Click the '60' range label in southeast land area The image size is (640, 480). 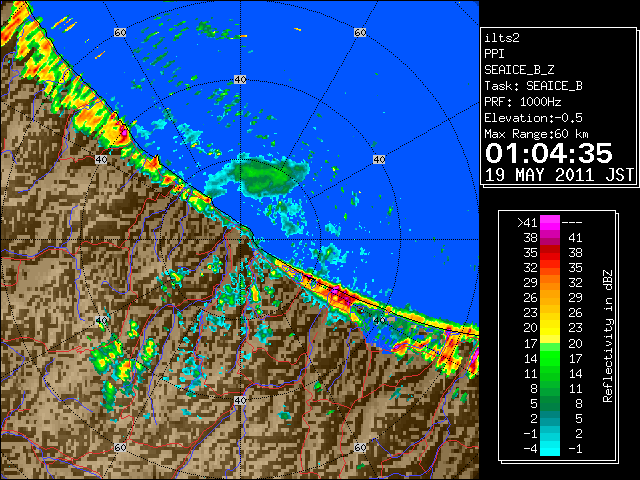(x=360, y=448)
